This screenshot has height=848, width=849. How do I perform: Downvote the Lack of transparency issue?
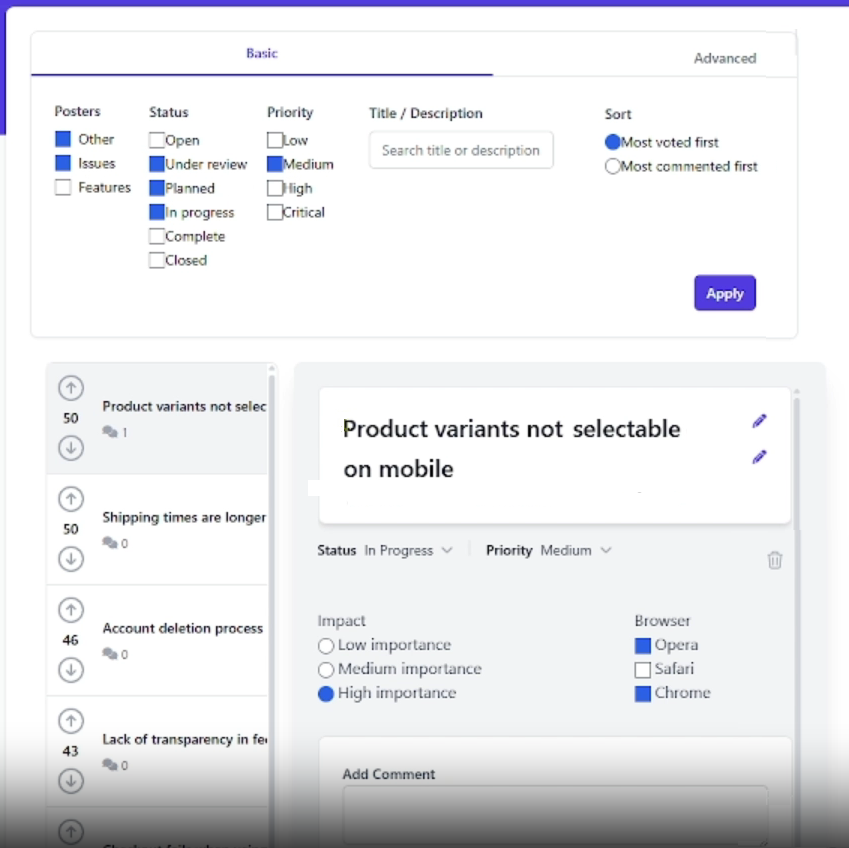(71, 781)
